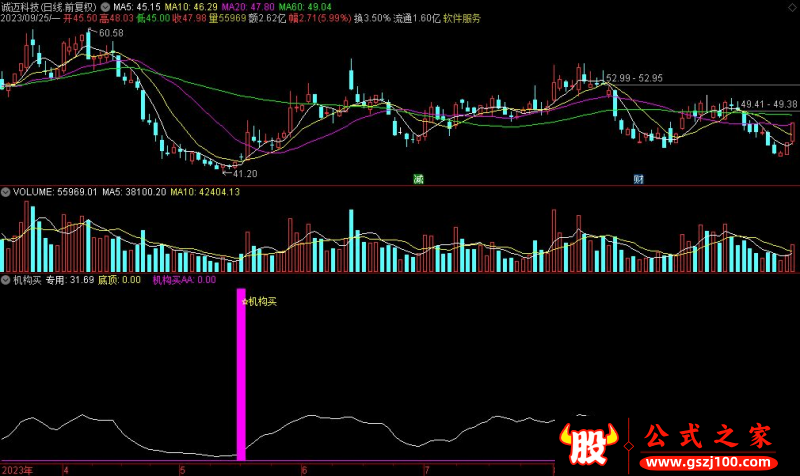Jump to month 6 on time axis

(305, 470)
